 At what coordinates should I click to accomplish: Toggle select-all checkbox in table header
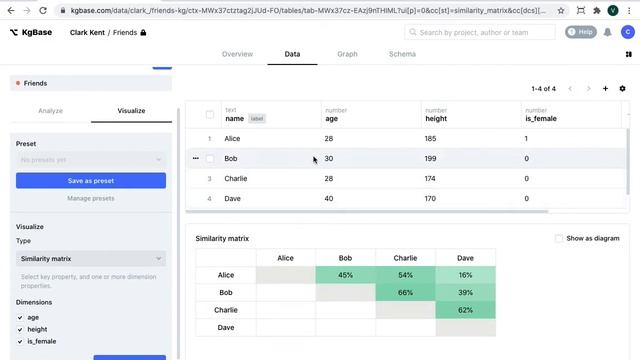(x=210, y=115)
